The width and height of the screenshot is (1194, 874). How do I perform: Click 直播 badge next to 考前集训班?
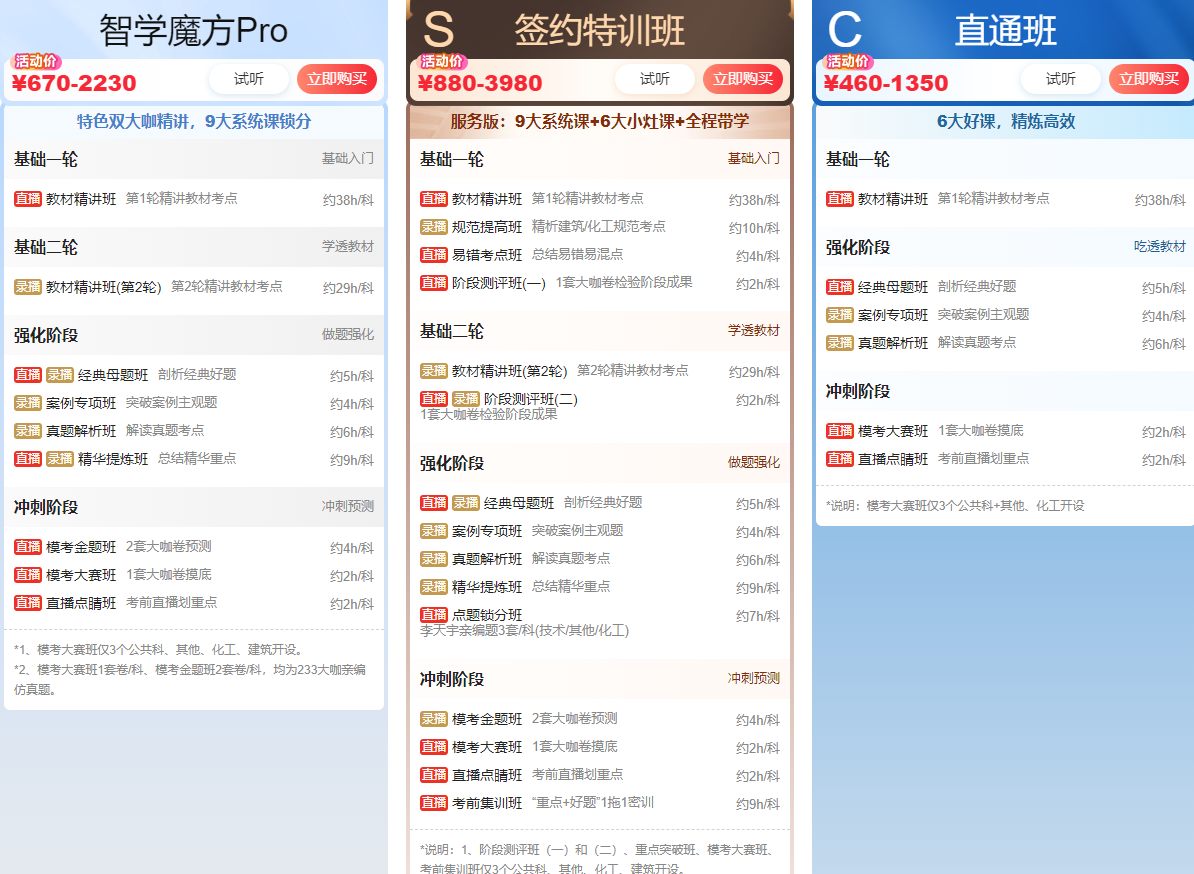434,803
